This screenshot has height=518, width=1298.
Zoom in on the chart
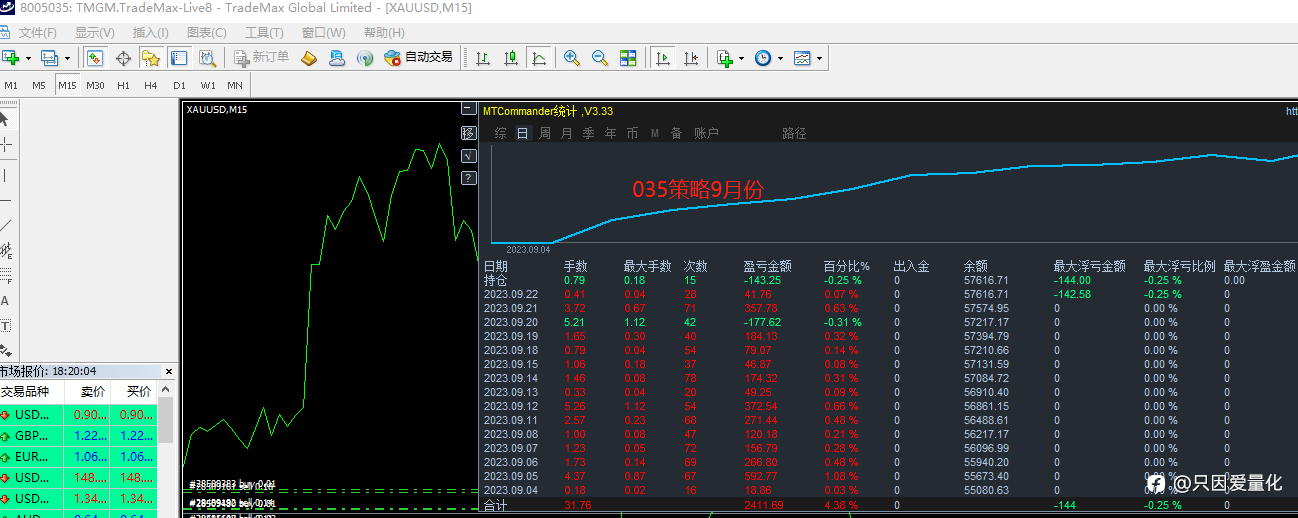click(572, 58)
